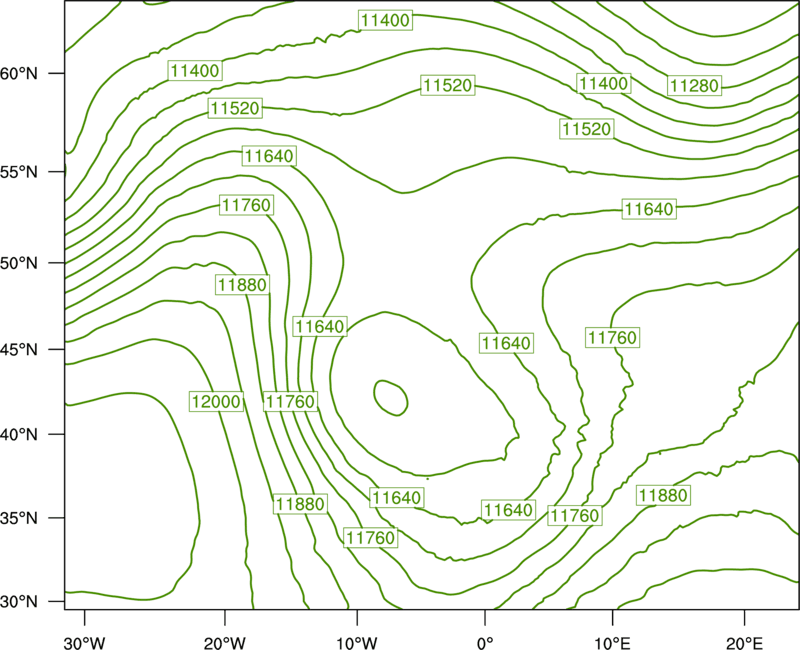
Task: Pick the 20°E longitude tick label
Action: [743, 642]
